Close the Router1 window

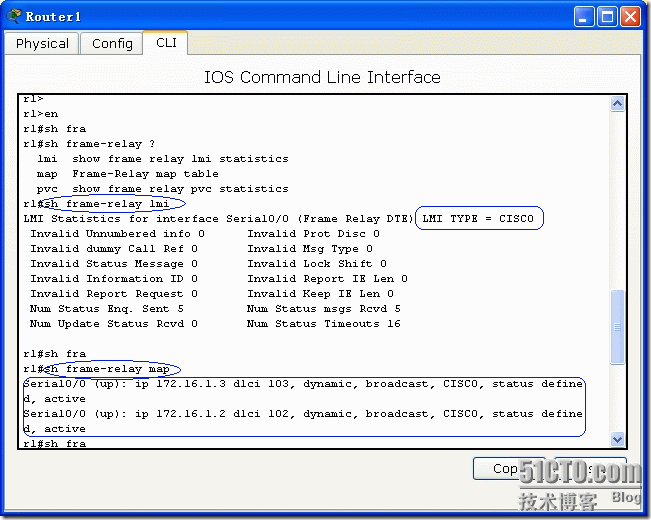(630, 17)
